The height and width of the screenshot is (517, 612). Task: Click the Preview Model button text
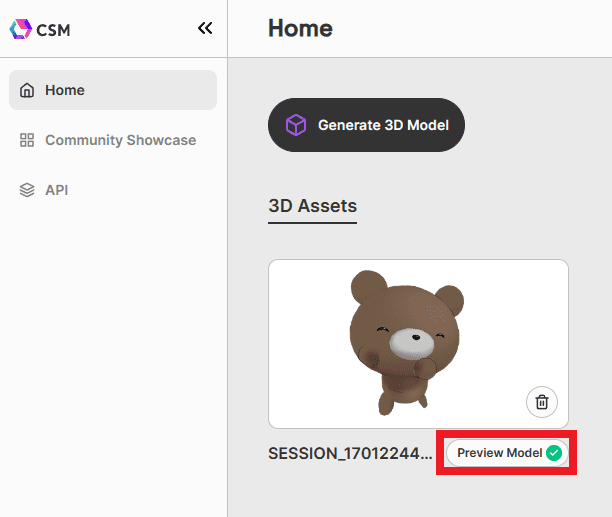[499, 453]
